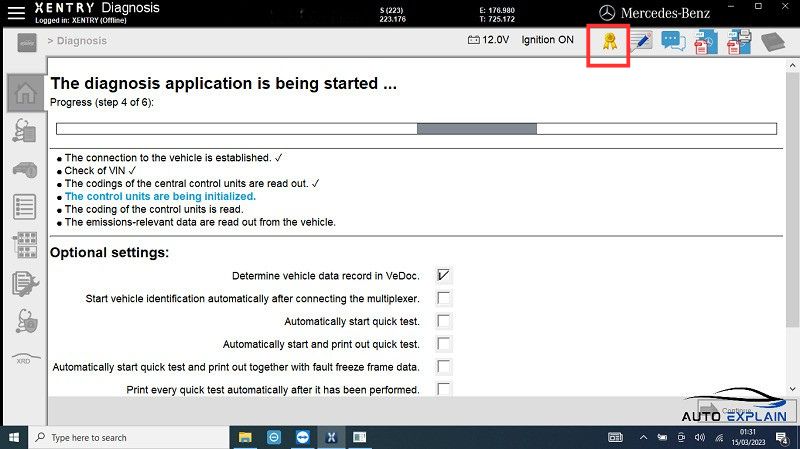Image resolution: width=800 pixels, height=449 pixels.
Task: Check Automatically start quick test
Action: pyautogui.click(x=443, y=321)
